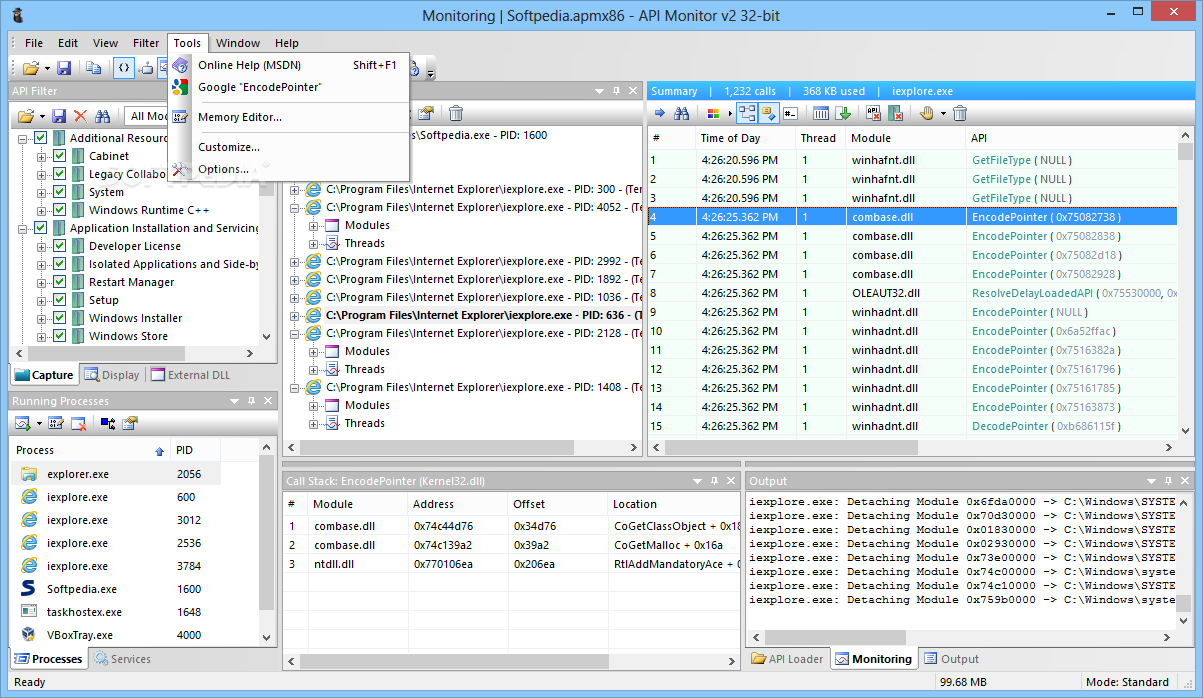
Task: Open the File menu
Action: (x=34, y=43)
